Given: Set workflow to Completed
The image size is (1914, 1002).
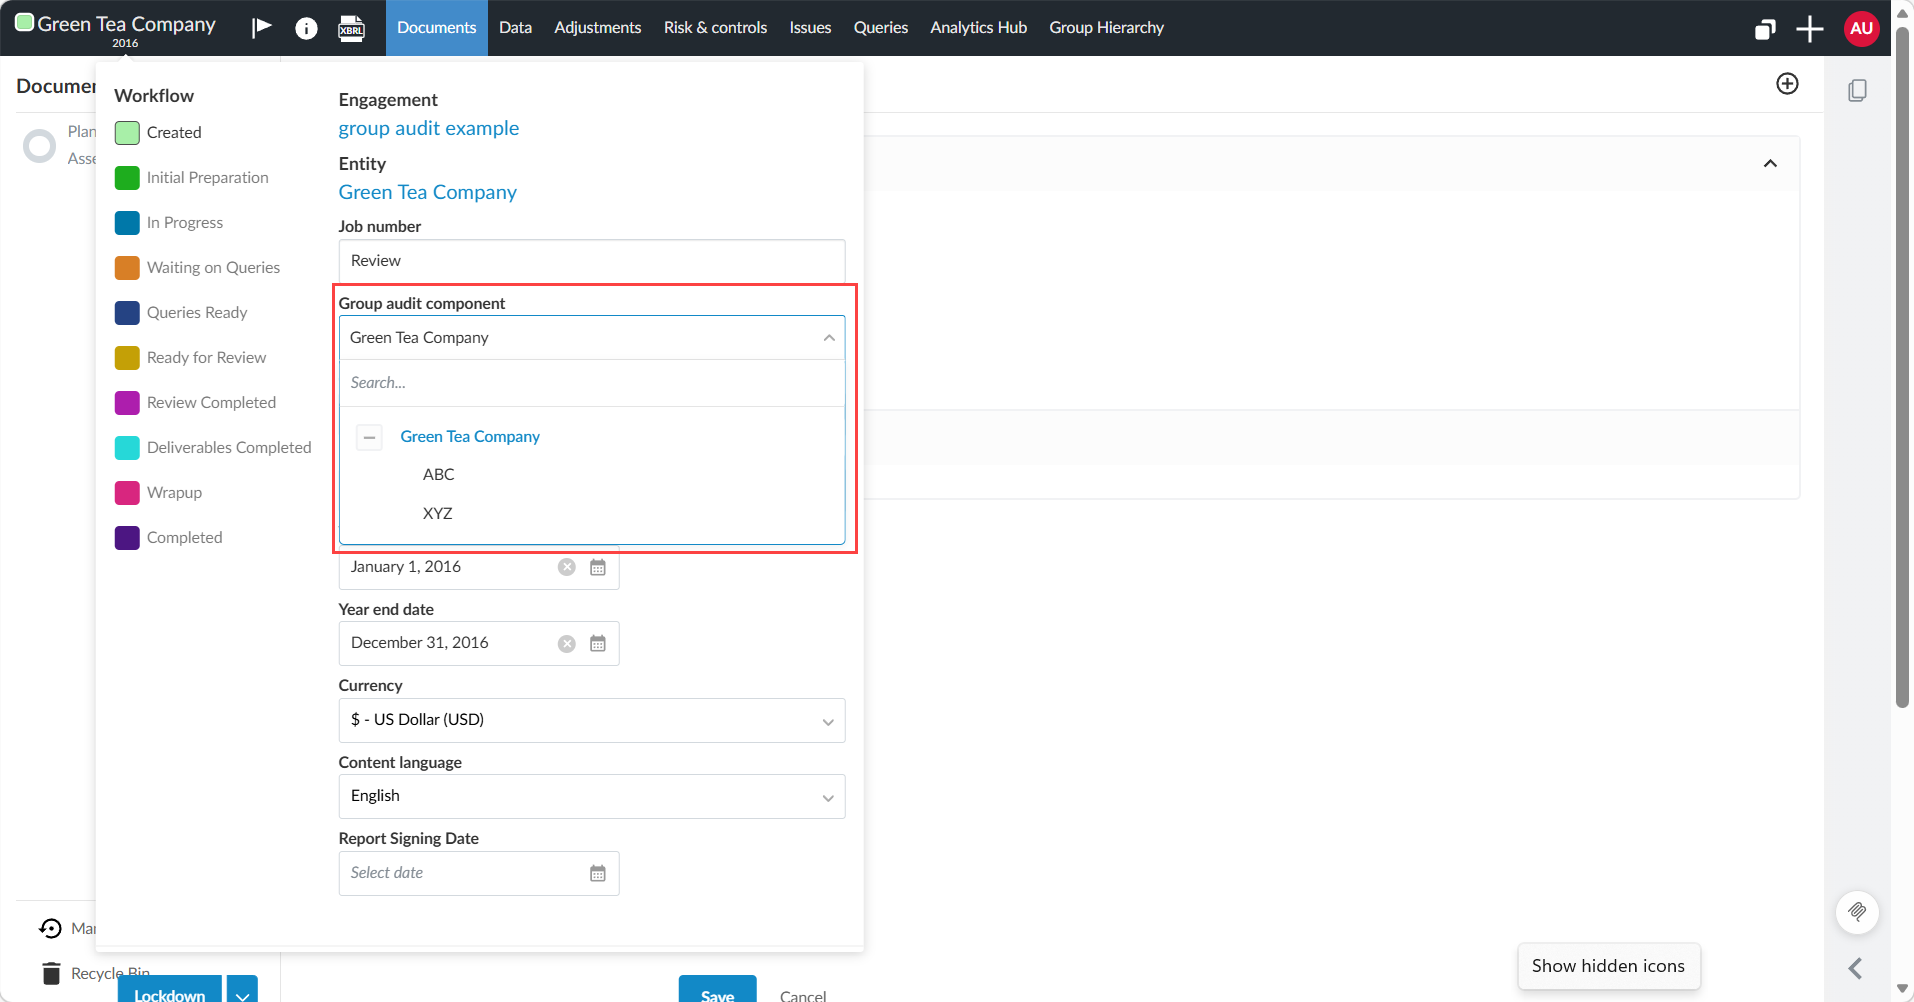Looking at the screenshot, I should pyautogui.click(x=169, y=537).
